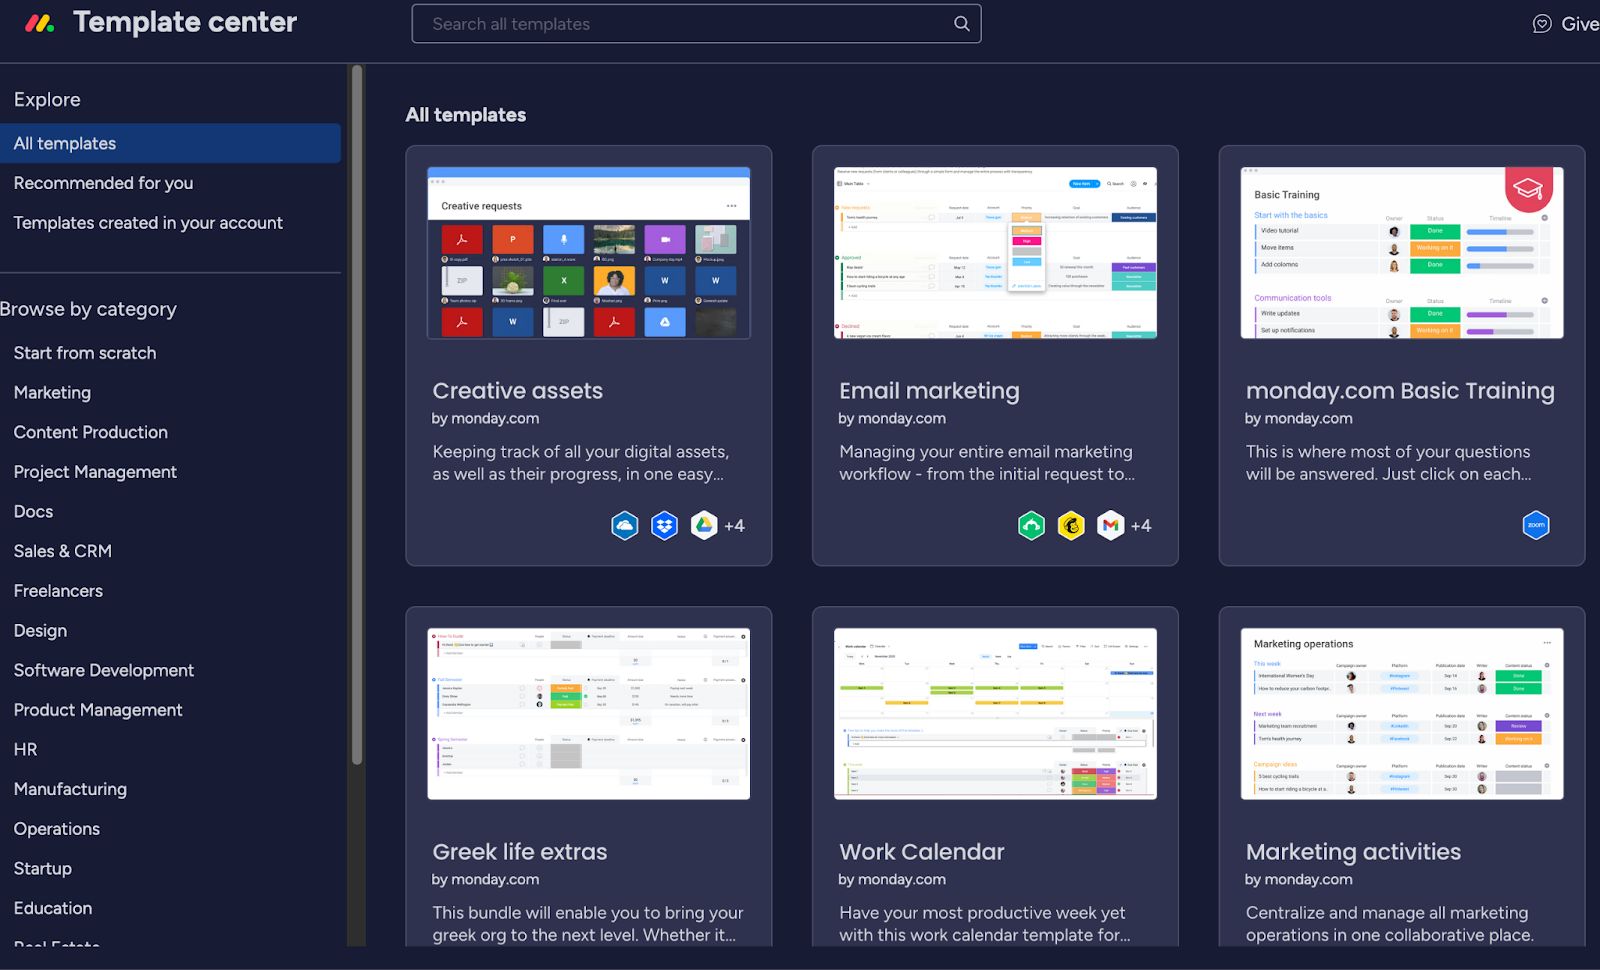Click monday.com Basic Training title

pyautogui.click(x=1400, y=391)
